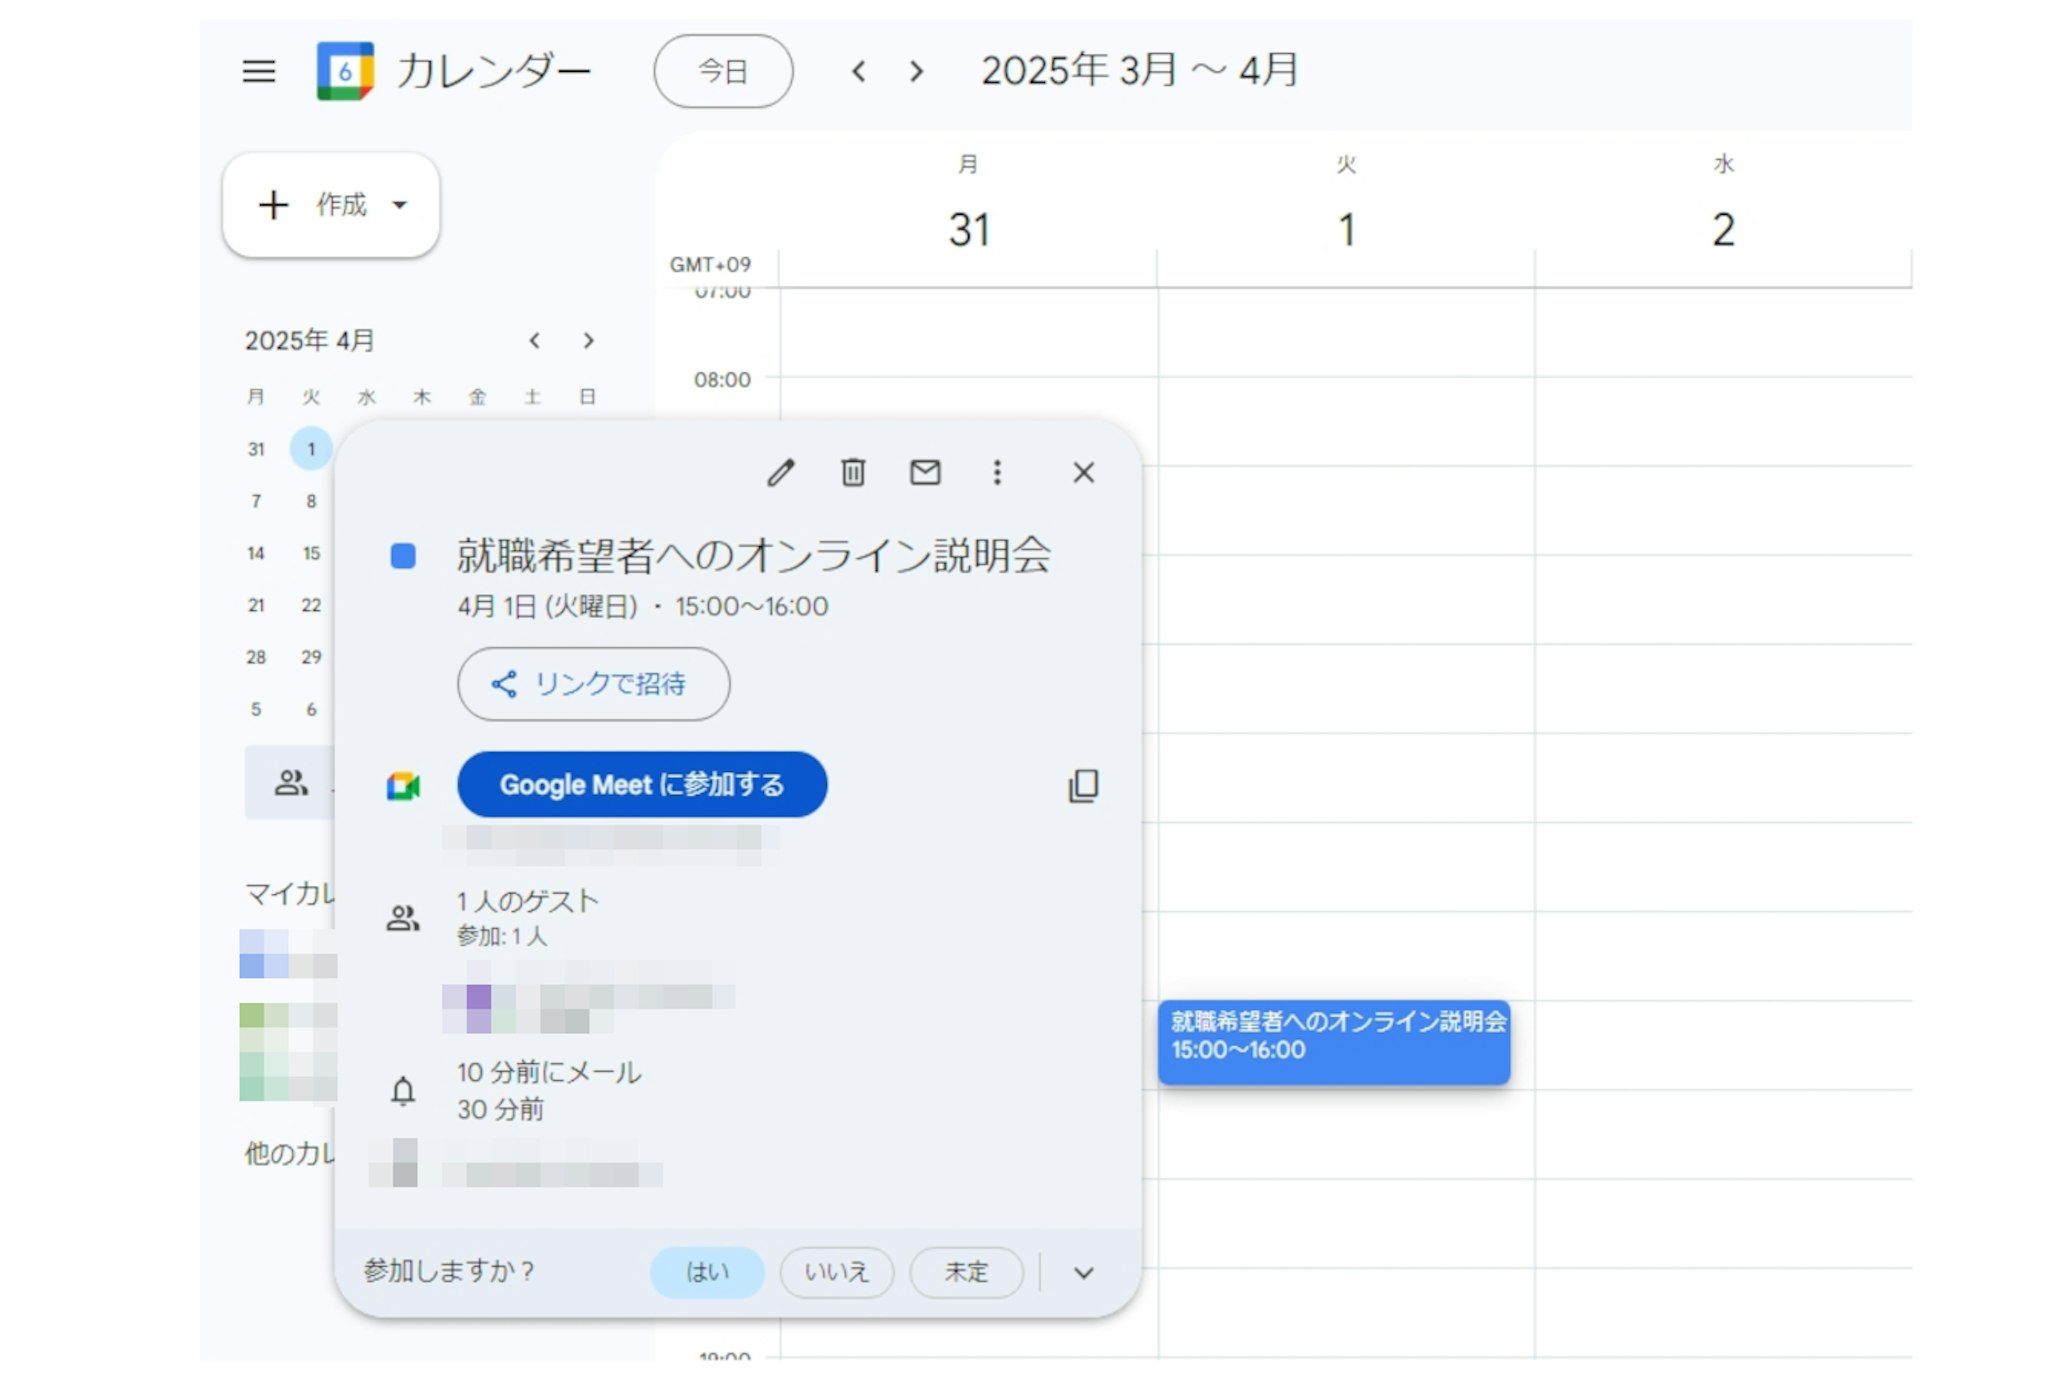Image resolution: width=2048 pixels, height=1376 pixels.
Task: Click the pencil edit event icon
Action: [781, 472]
